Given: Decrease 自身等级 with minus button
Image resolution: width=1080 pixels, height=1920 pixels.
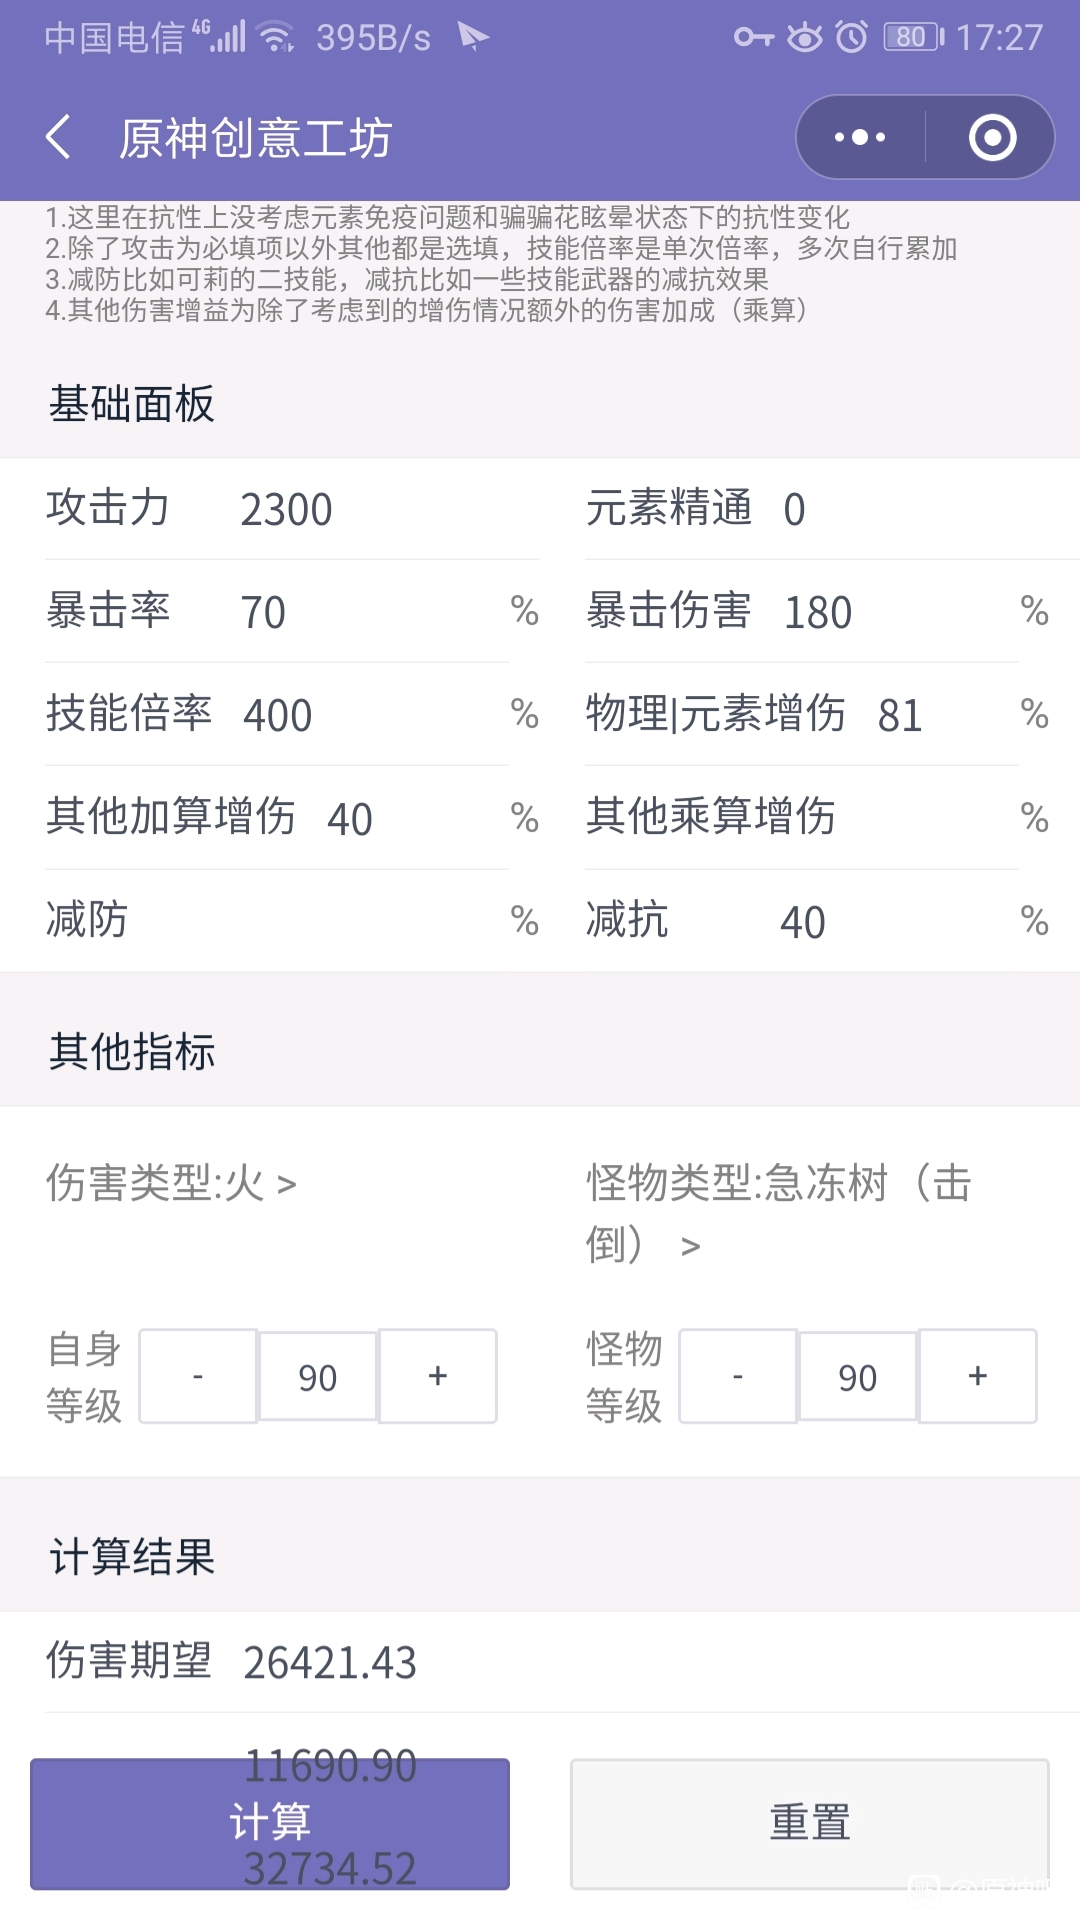Looking at the screenshot, I should 198,1376.
